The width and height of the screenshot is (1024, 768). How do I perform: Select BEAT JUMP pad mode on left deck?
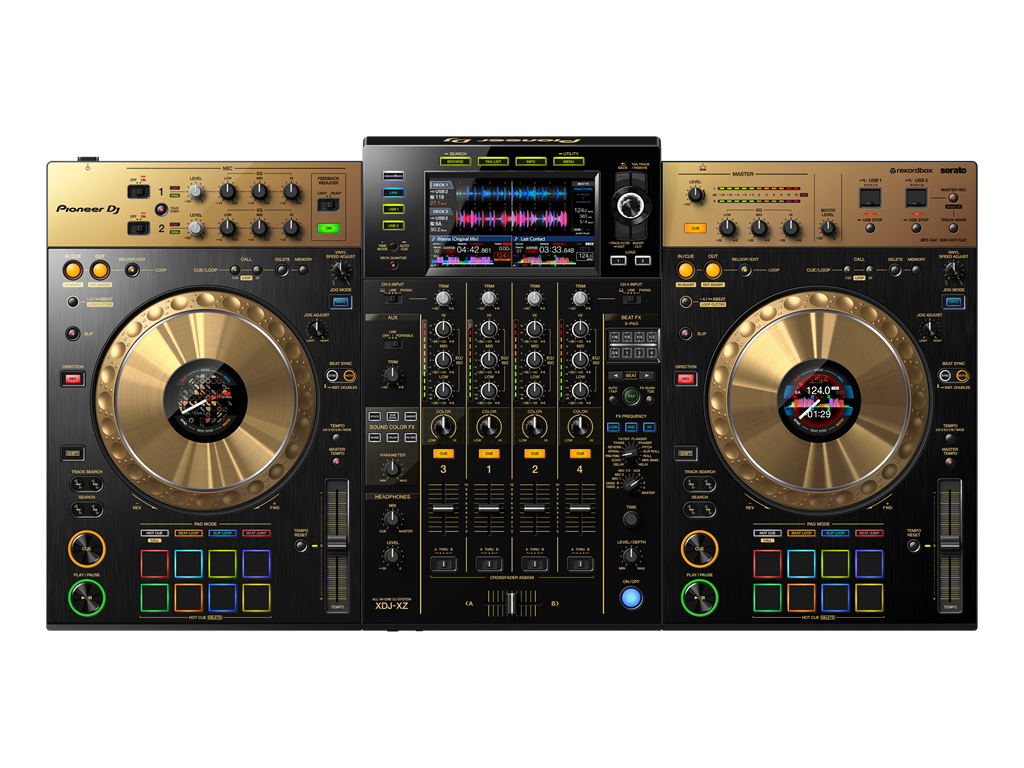[256, 533]
